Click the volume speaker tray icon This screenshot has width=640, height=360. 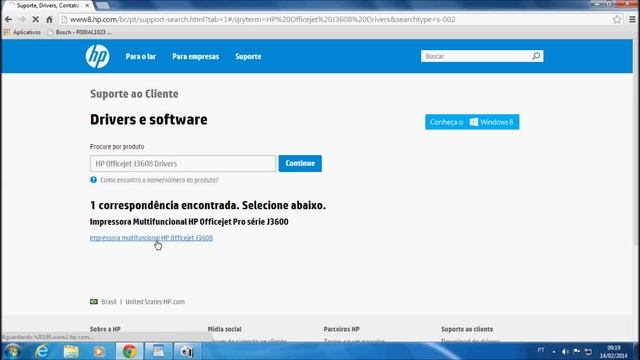pyautogui.click(x=565, y=351)
